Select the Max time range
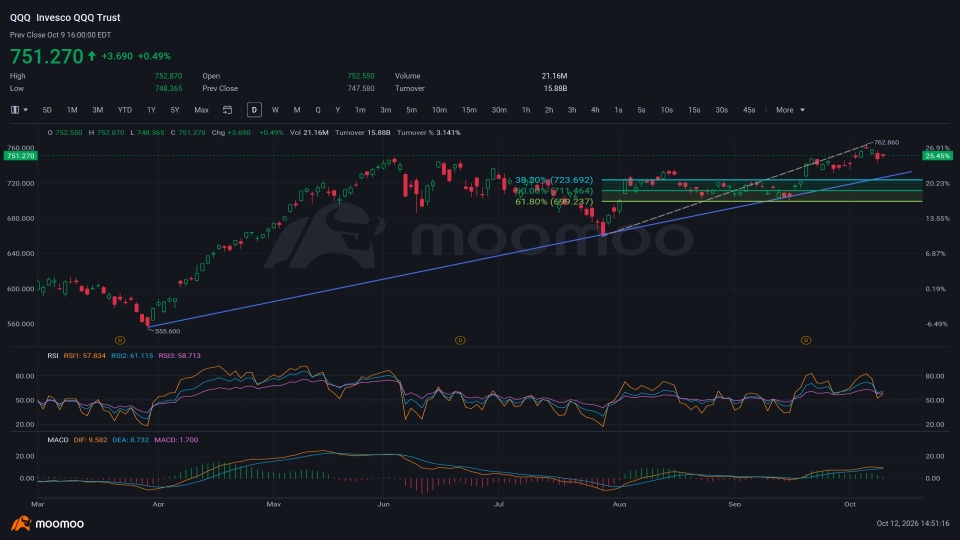 click(201, 110)
